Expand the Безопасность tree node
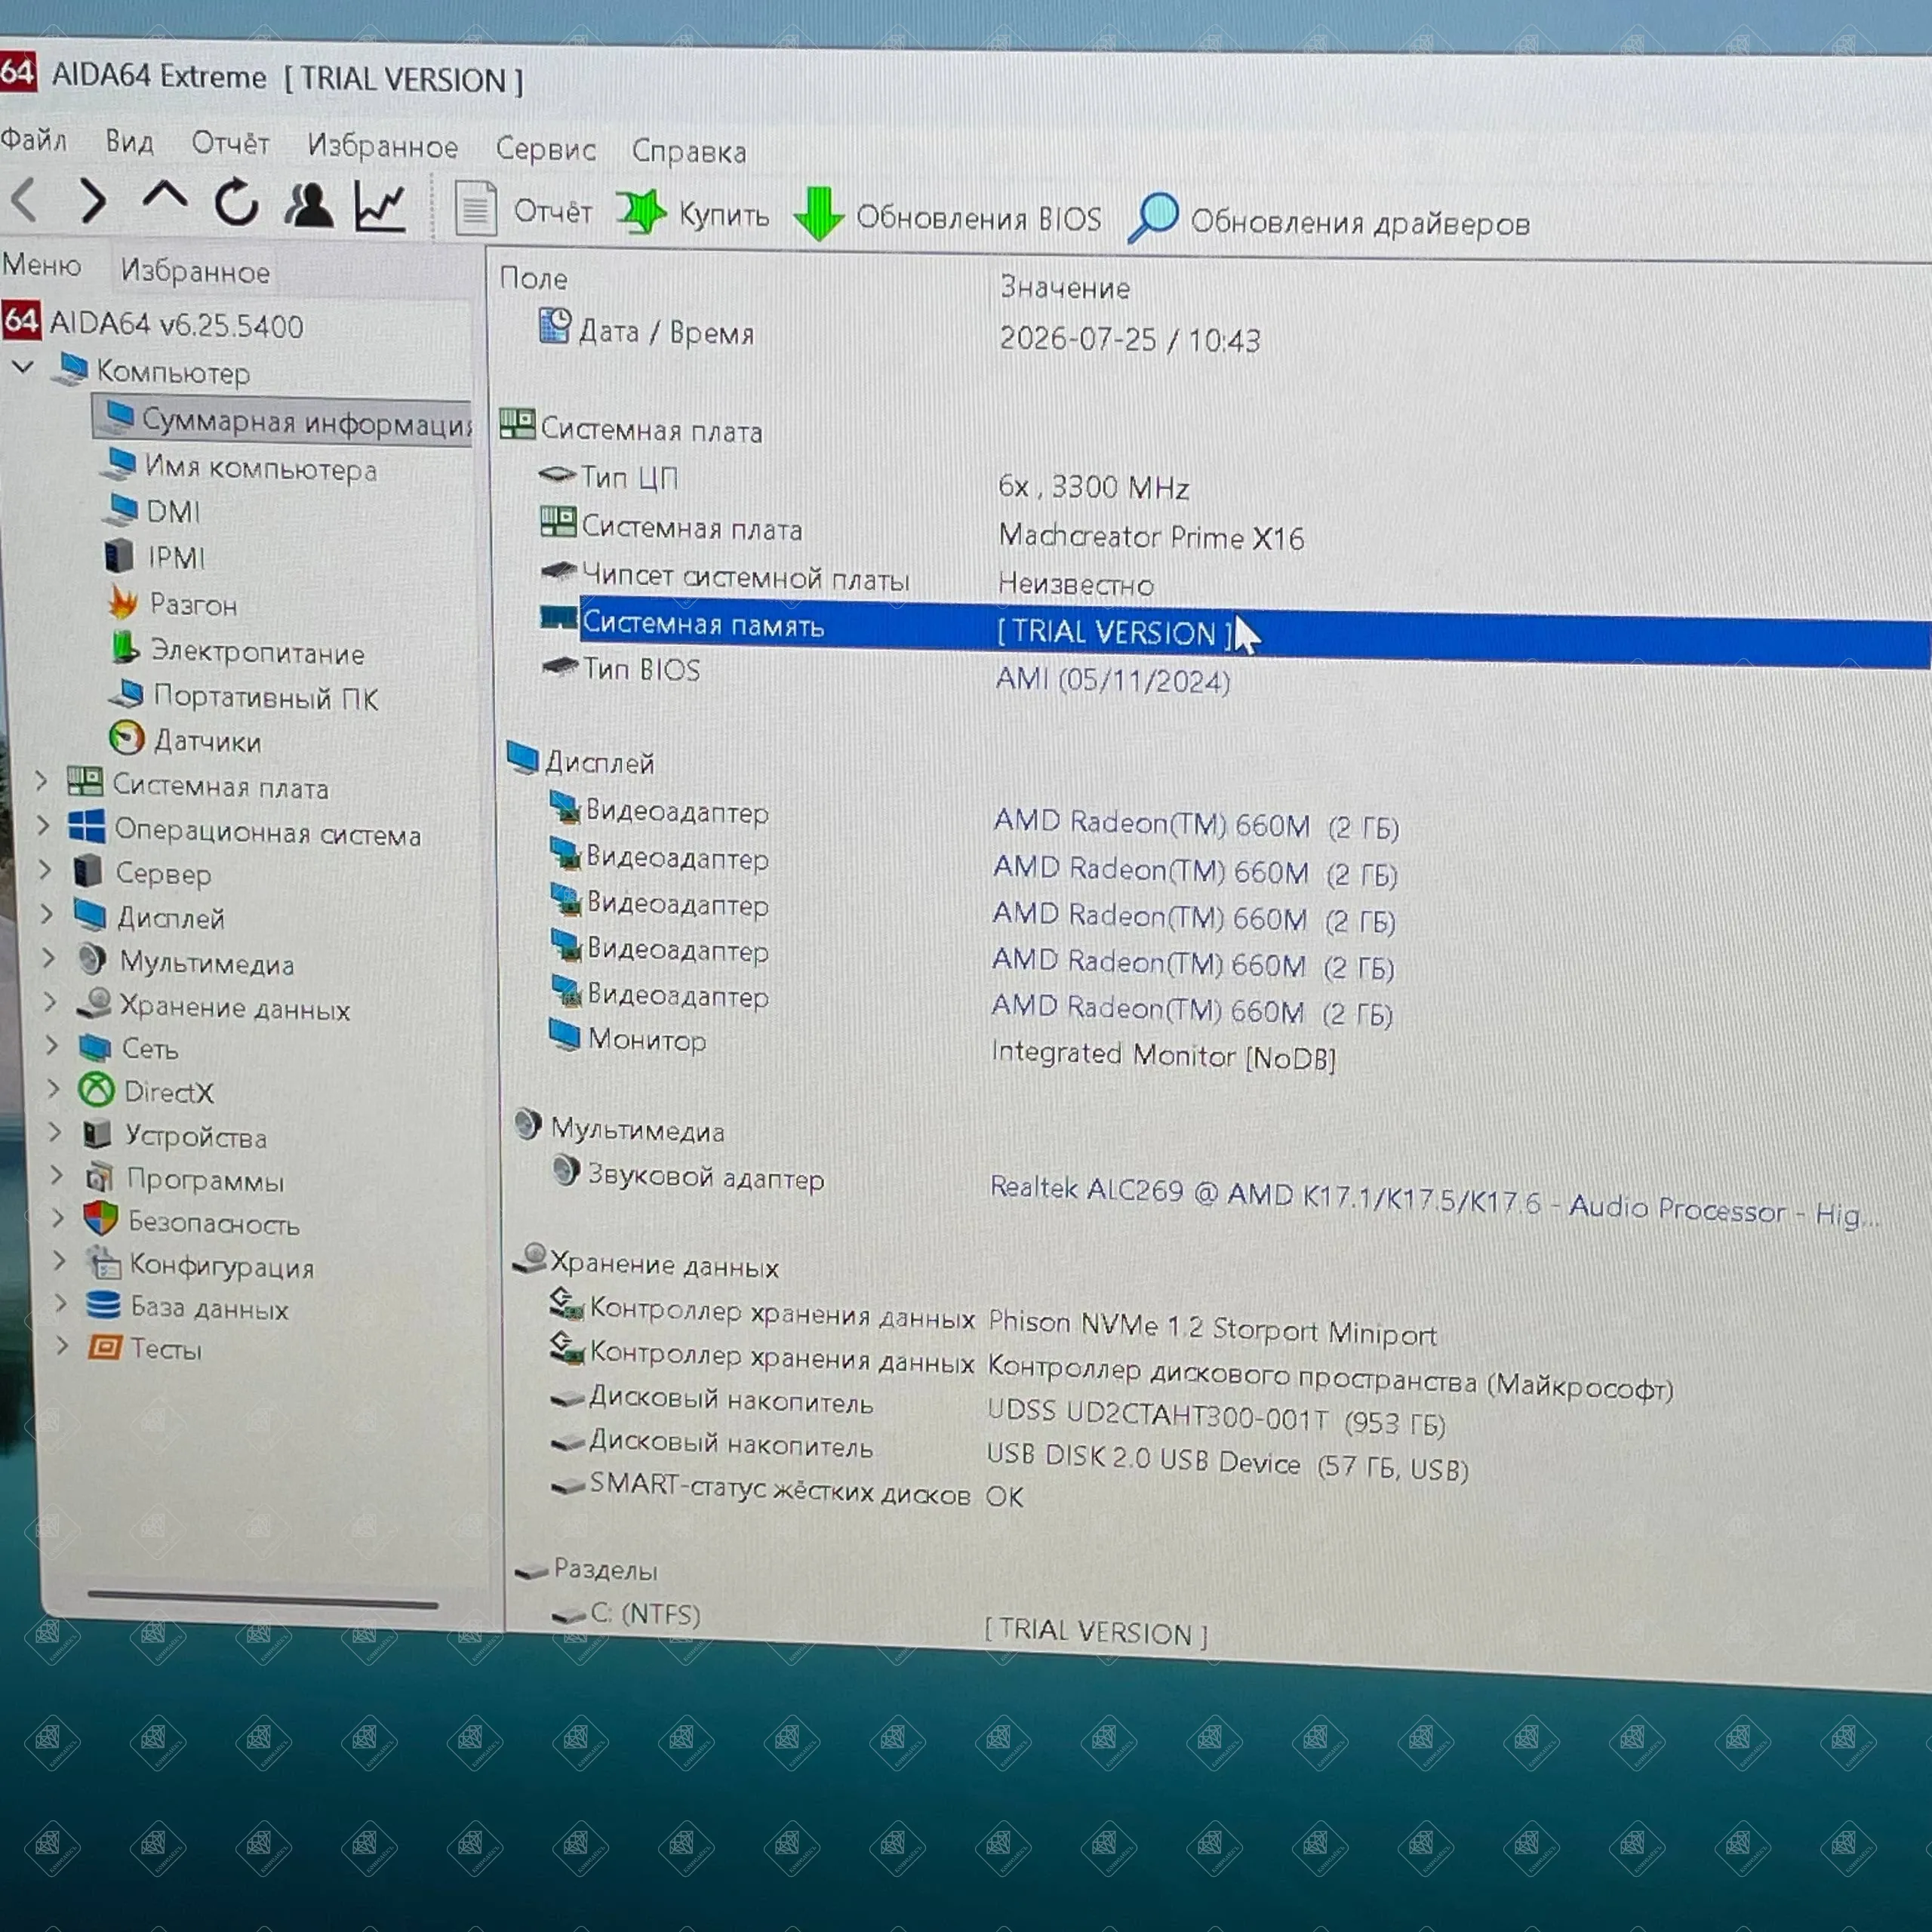 59,1217
